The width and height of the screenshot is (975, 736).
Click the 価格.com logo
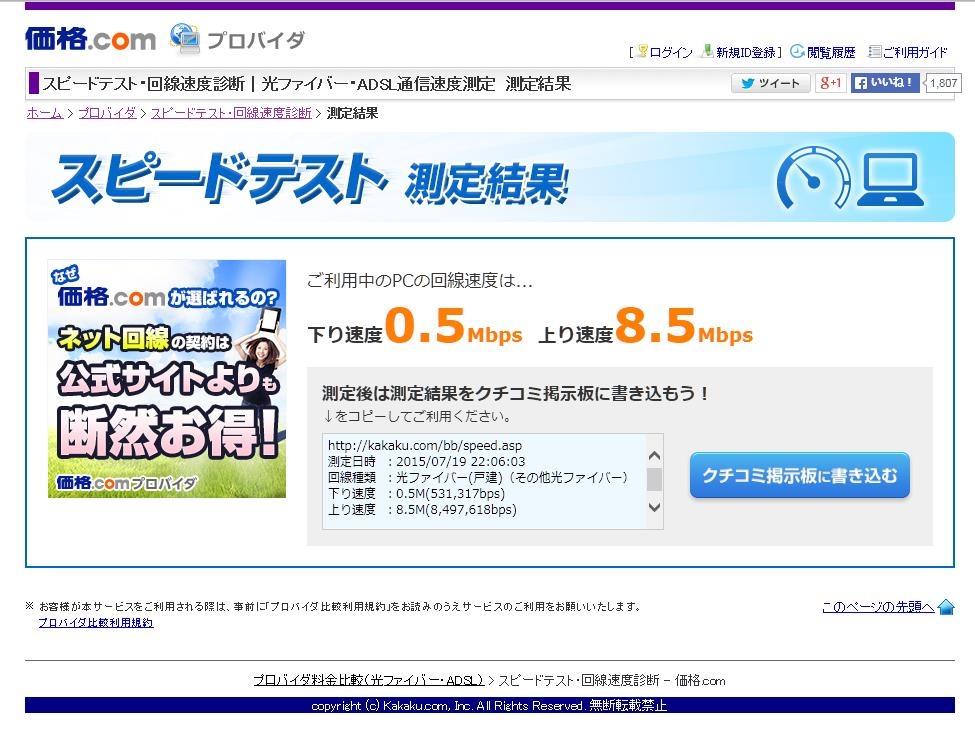pyautogui.click(x=90, y=39)
